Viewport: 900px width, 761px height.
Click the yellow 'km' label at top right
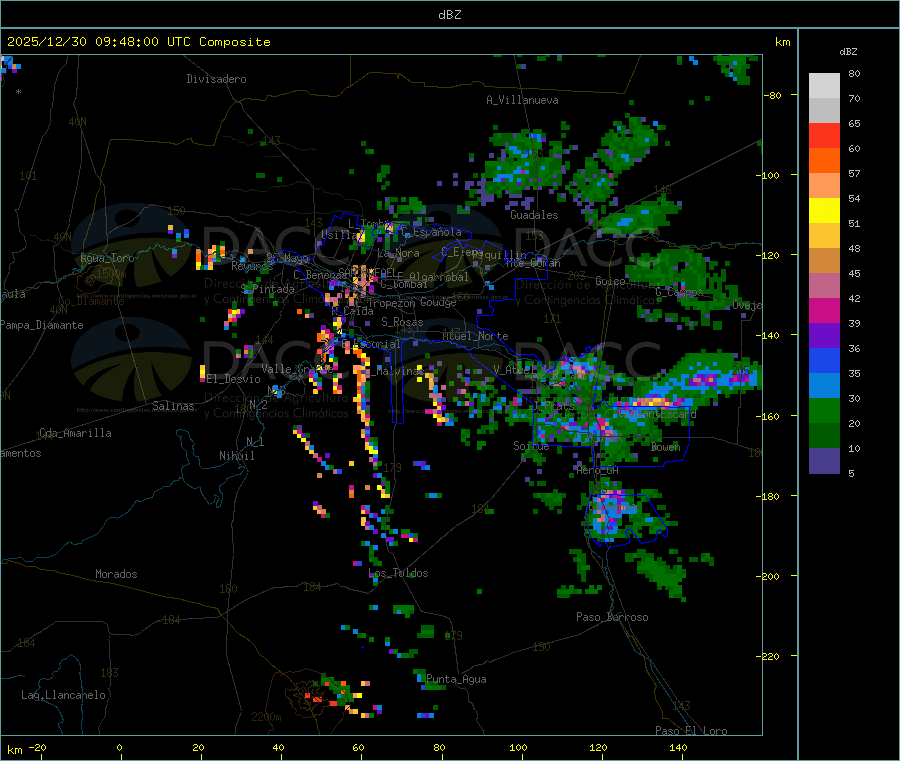coord(782,42)
